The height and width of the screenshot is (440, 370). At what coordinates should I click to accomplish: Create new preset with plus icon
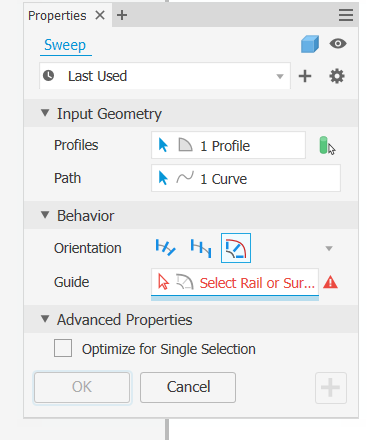pos(305,76)
